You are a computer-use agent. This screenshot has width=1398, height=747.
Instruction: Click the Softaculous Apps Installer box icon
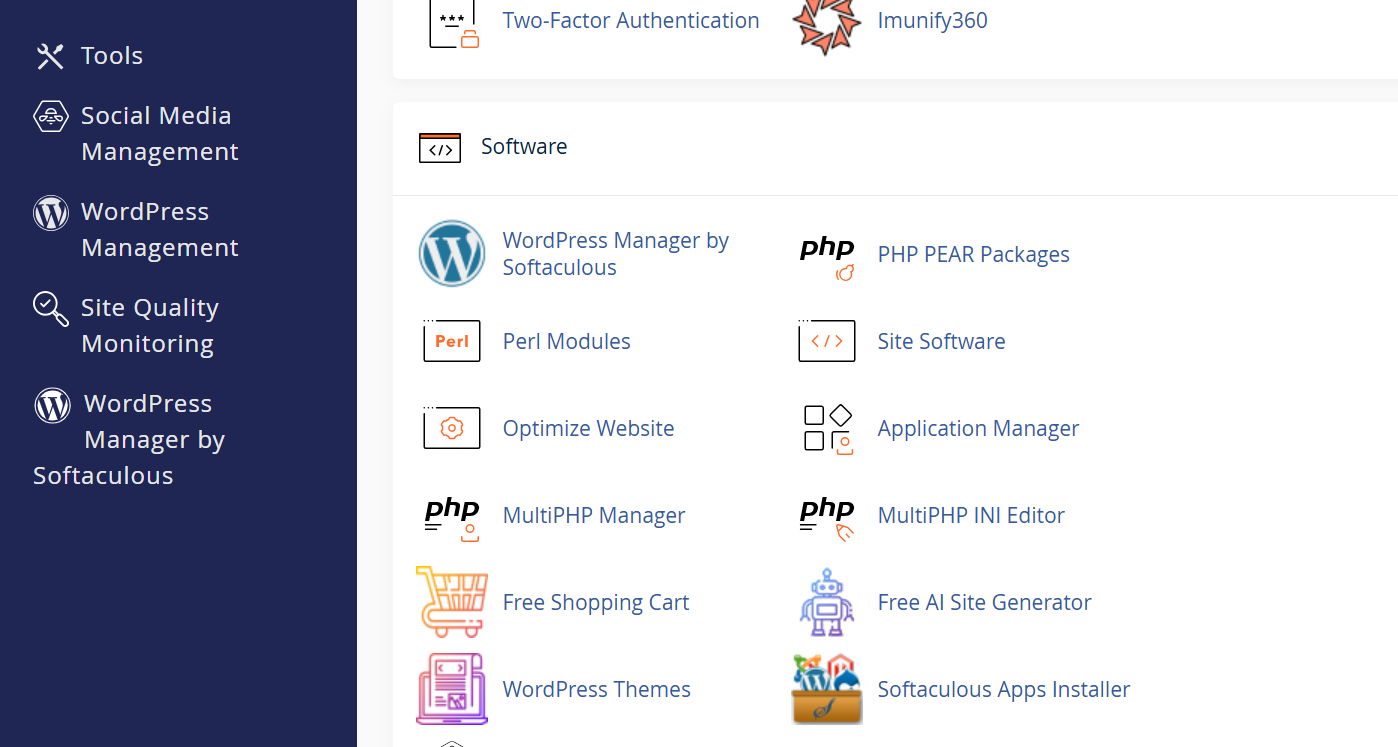(x=827, y=689)
